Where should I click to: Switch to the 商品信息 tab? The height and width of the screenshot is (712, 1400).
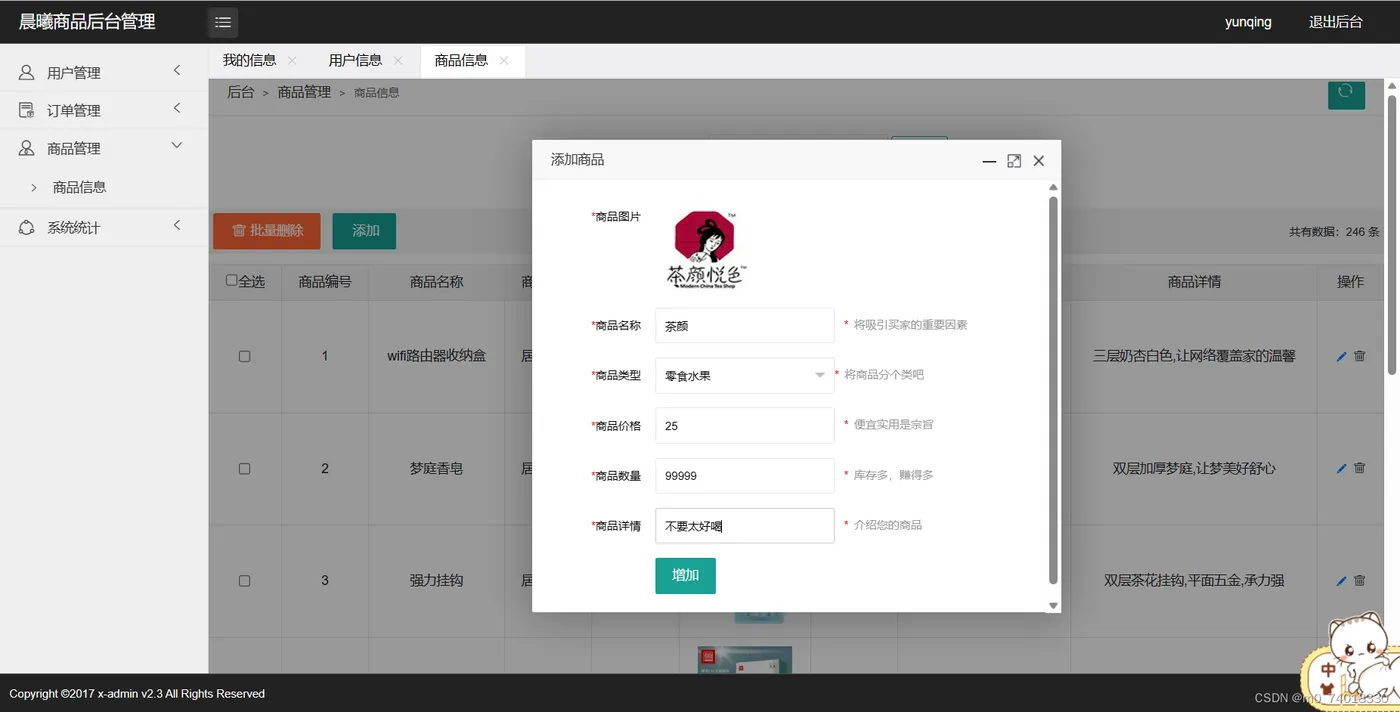pos(461,61)
